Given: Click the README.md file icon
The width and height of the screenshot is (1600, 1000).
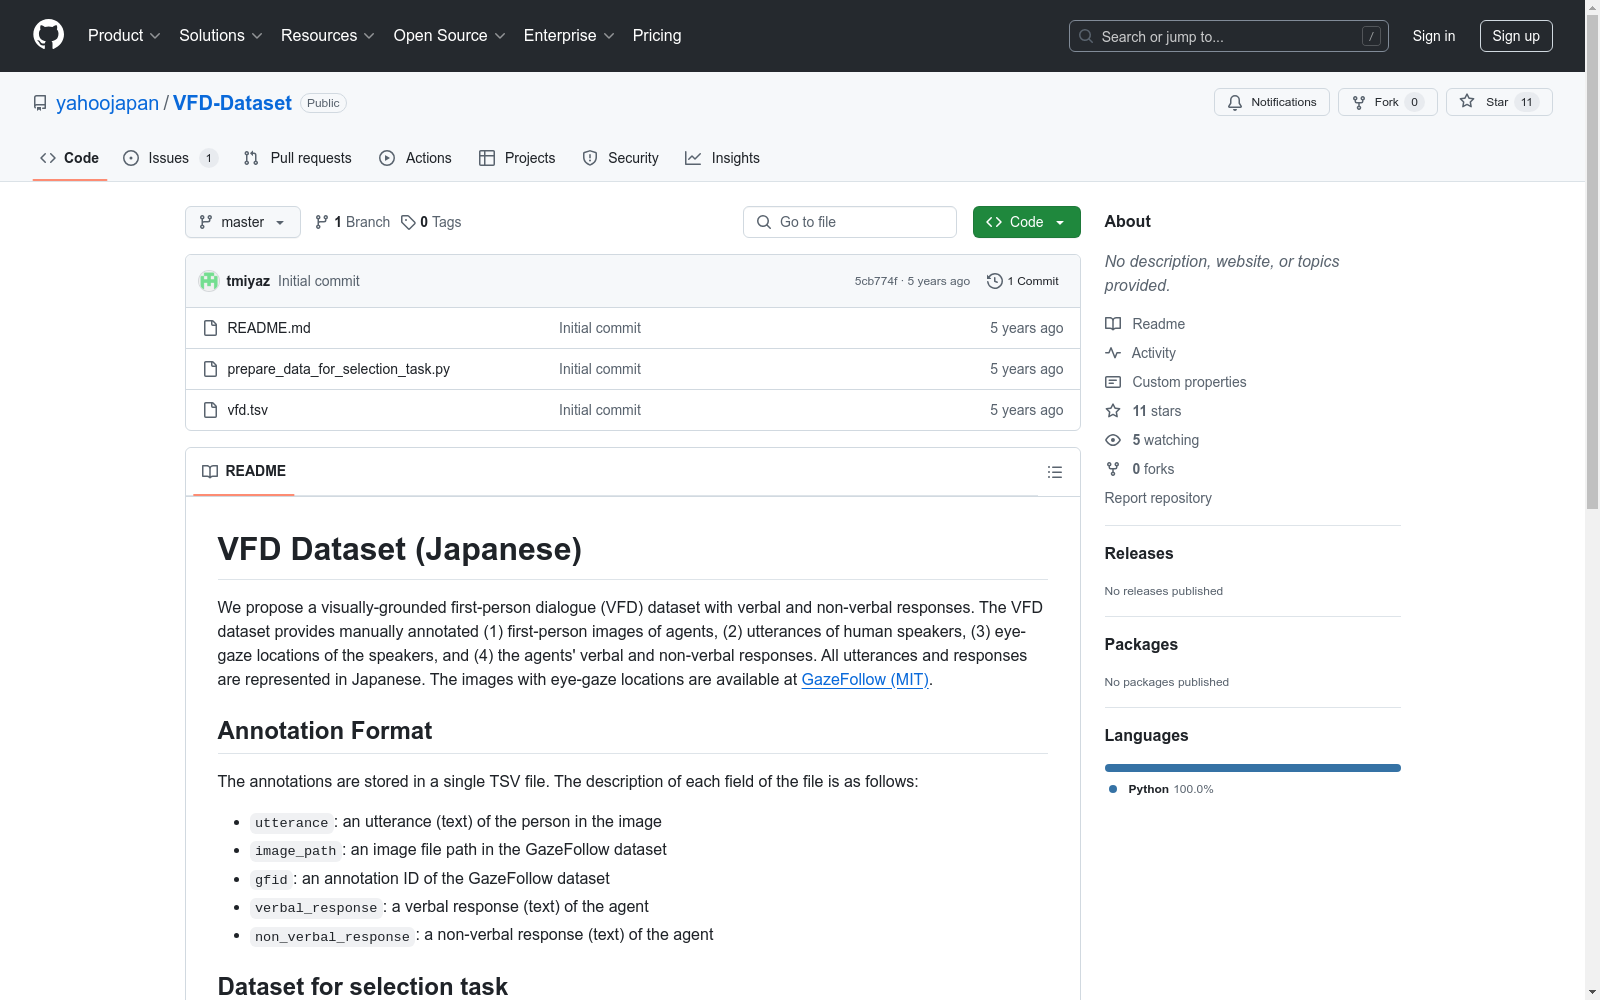Looking at the screenshot, I should [x=210, y=328].
